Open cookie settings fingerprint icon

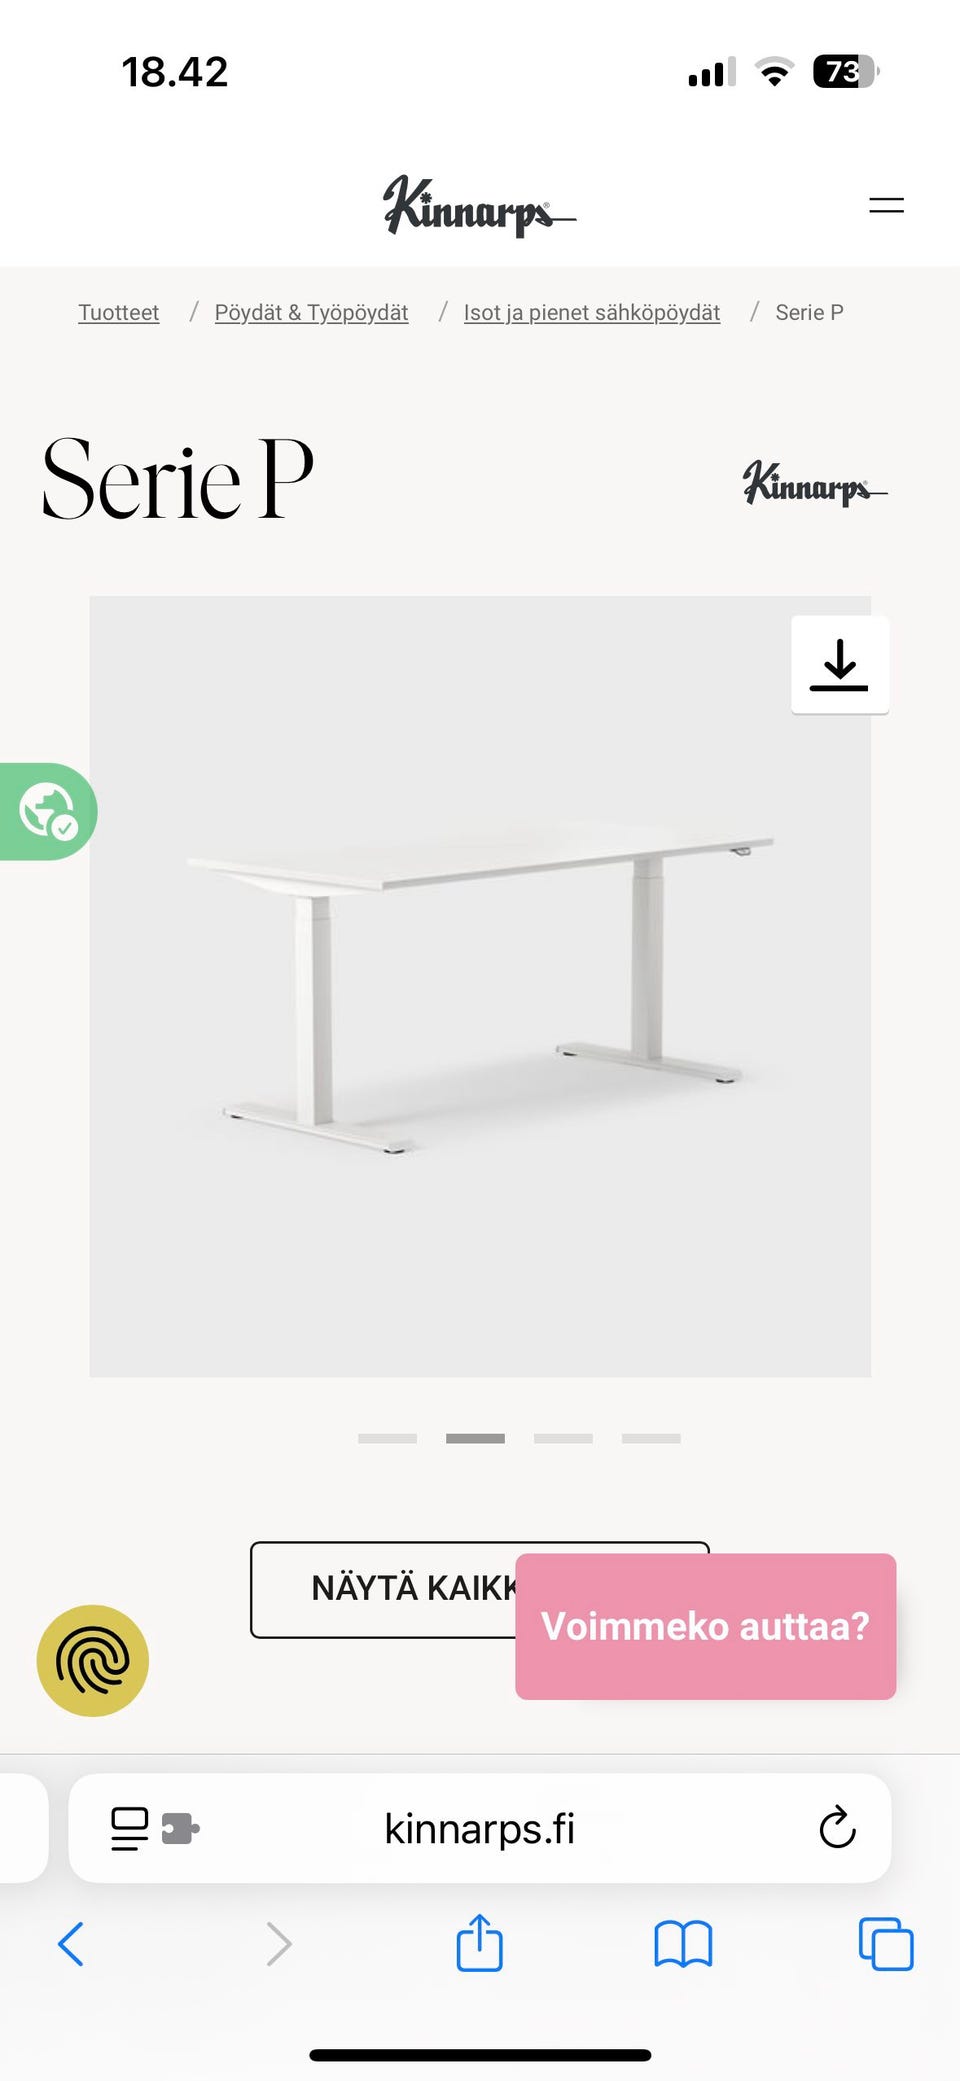pos(93,1661)
